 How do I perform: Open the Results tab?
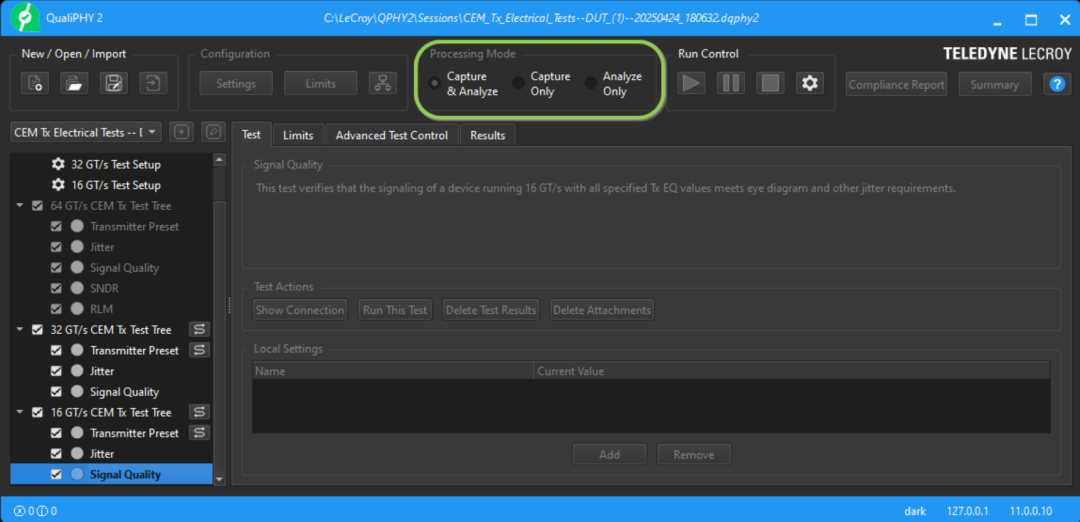pos(488,136)
